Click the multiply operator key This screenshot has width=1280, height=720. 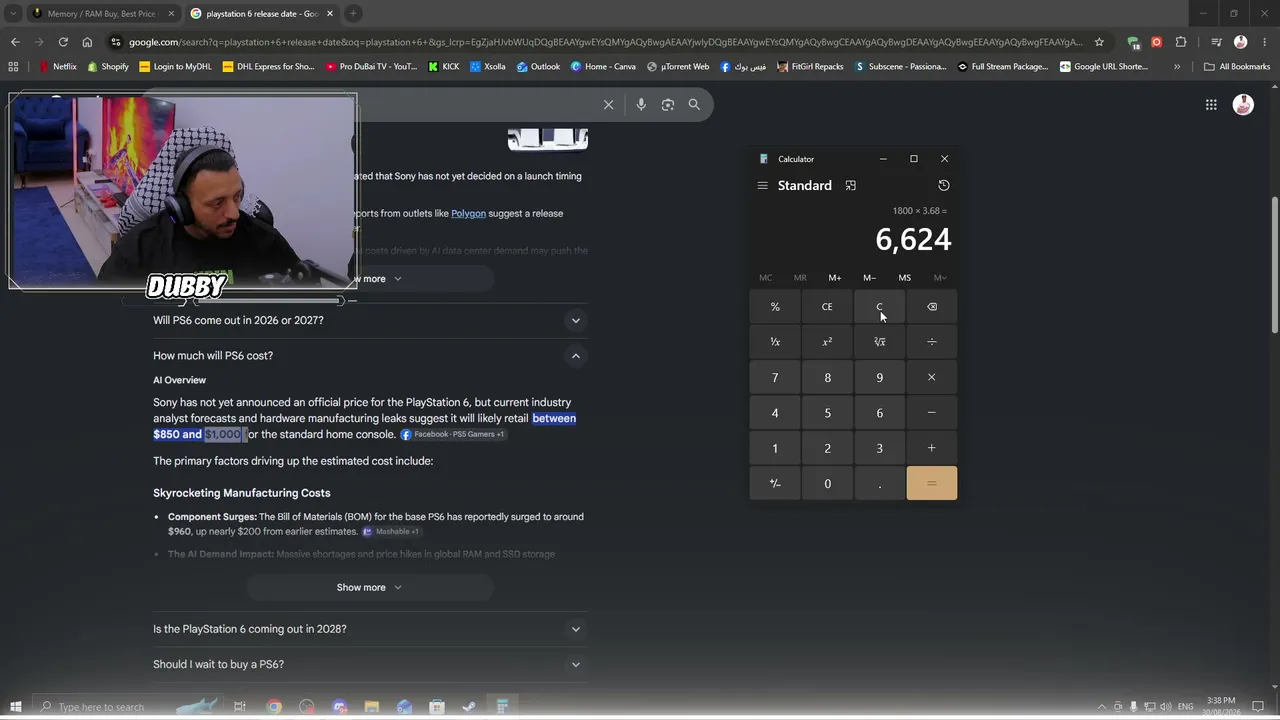(x=932, y=378)
